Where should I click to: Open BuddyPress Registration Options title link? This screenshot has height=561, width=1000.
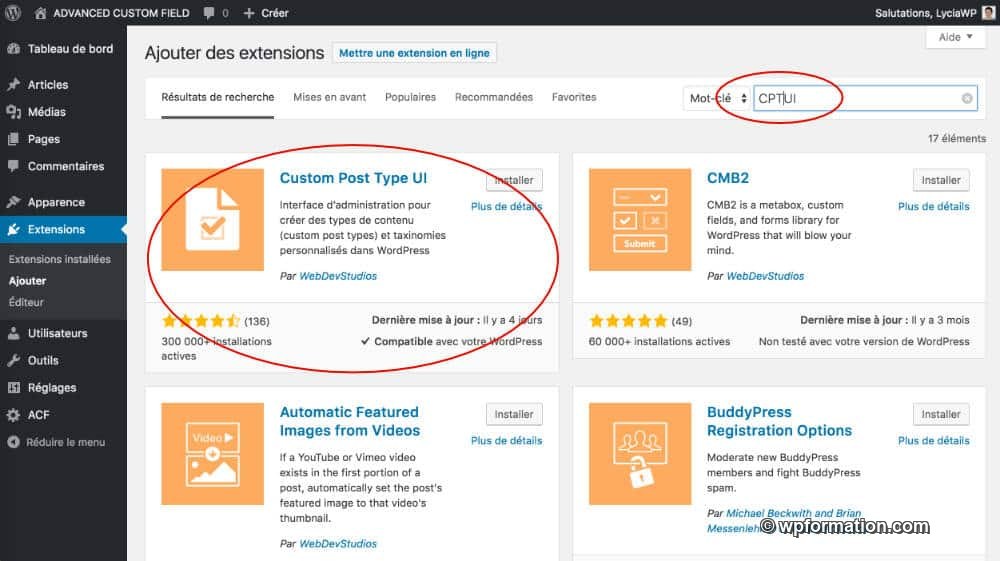click(779, 421)
